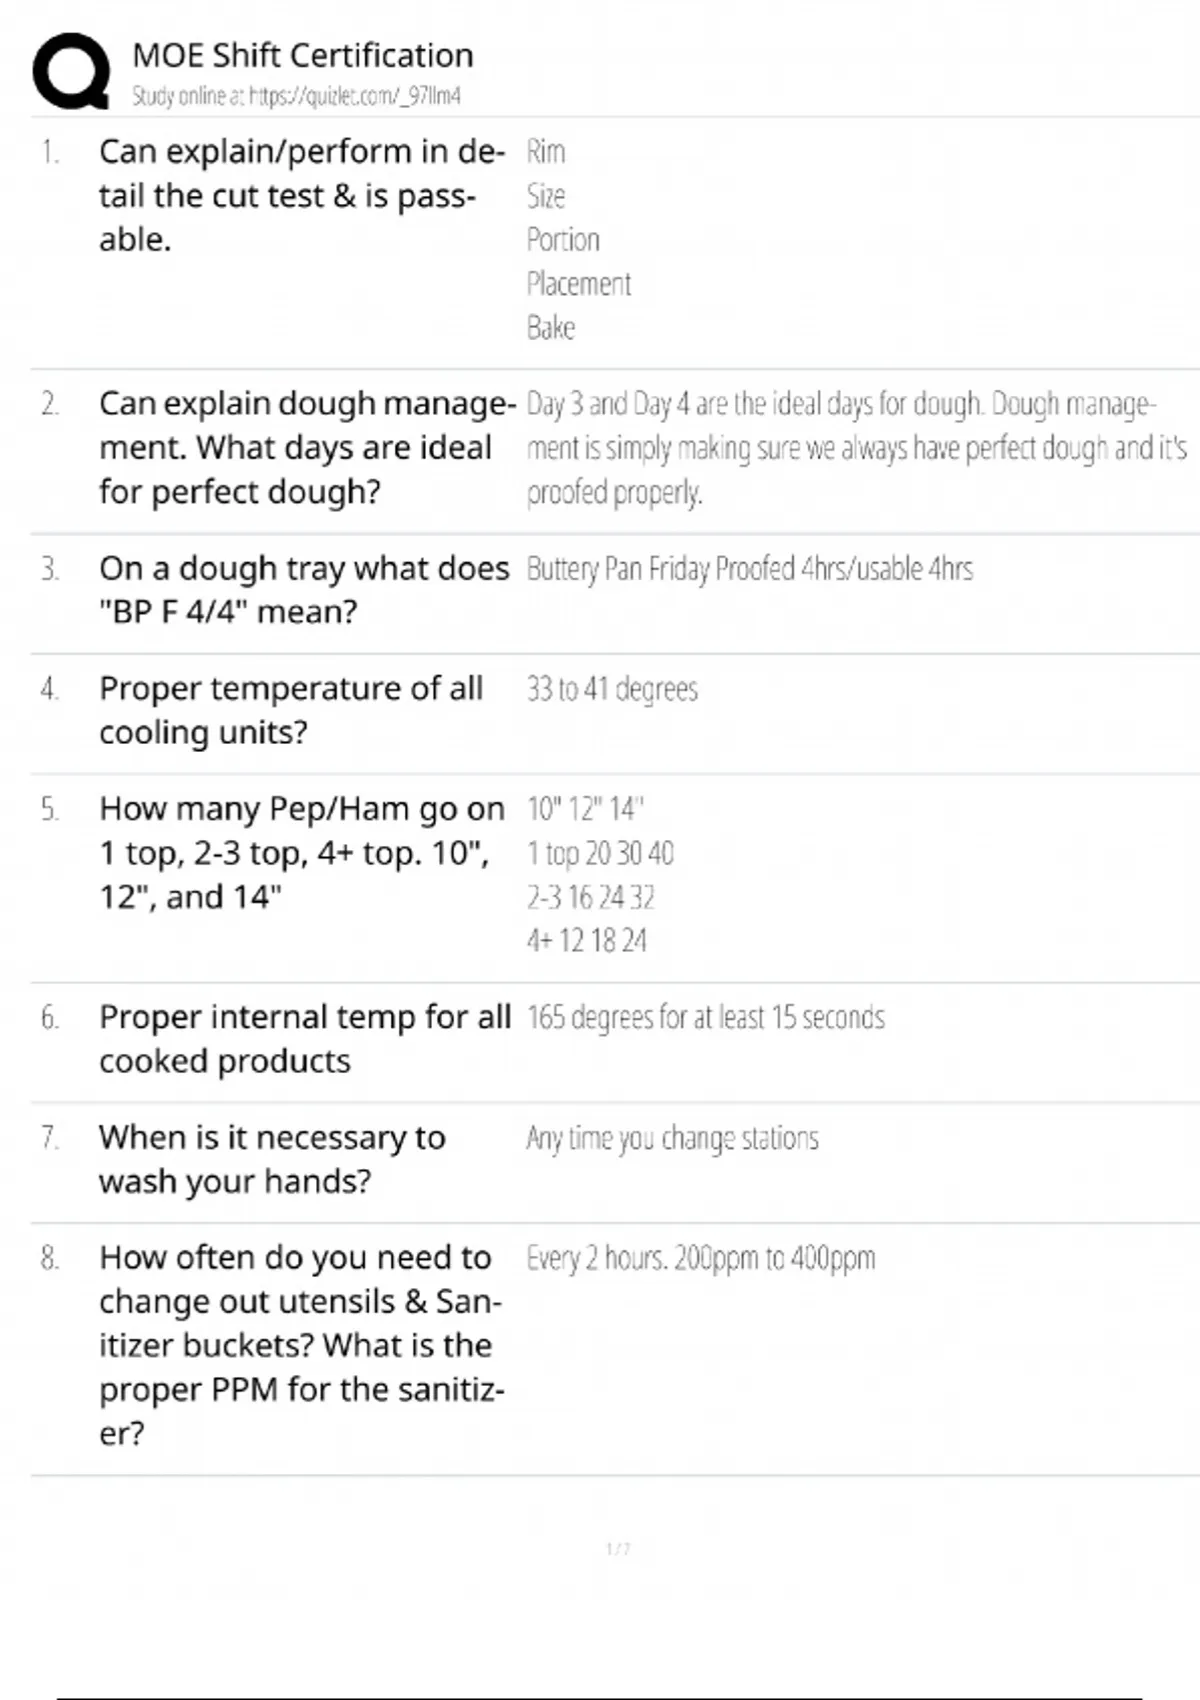This screenshot has width=1200, height=1700.
Task: Click the Quizlet Q logo
Action: tap(71, 71)
